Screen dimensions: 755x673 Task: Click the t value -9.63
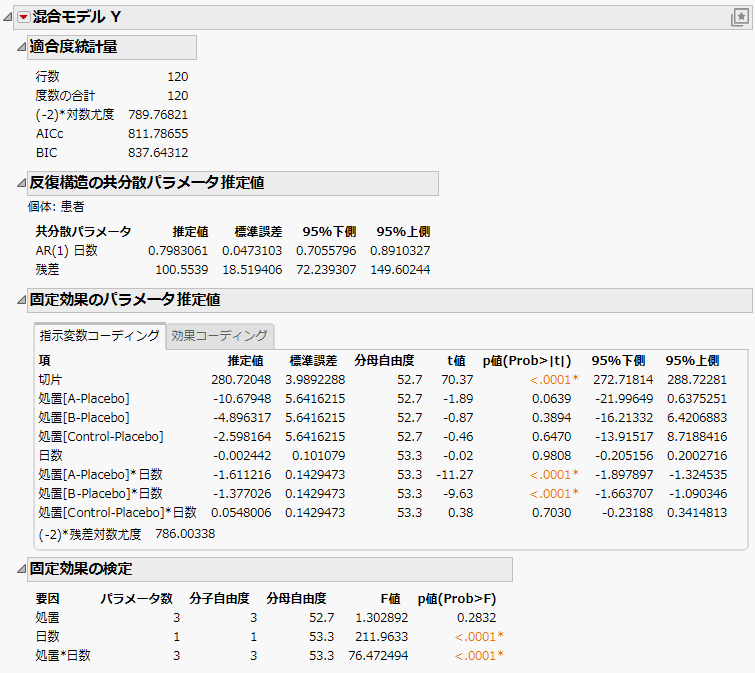tap(458, 493)
